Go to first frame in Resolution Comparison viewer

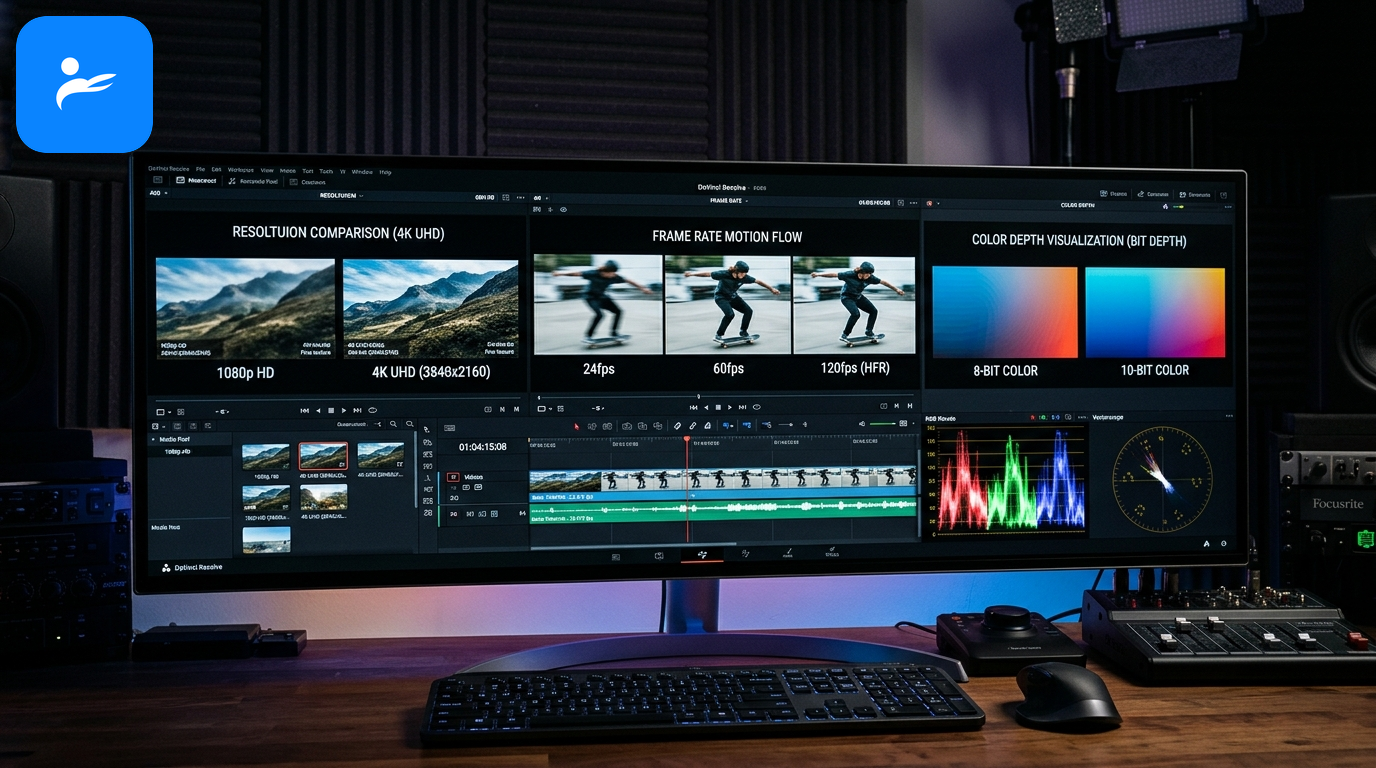click(x=305, y=410)
